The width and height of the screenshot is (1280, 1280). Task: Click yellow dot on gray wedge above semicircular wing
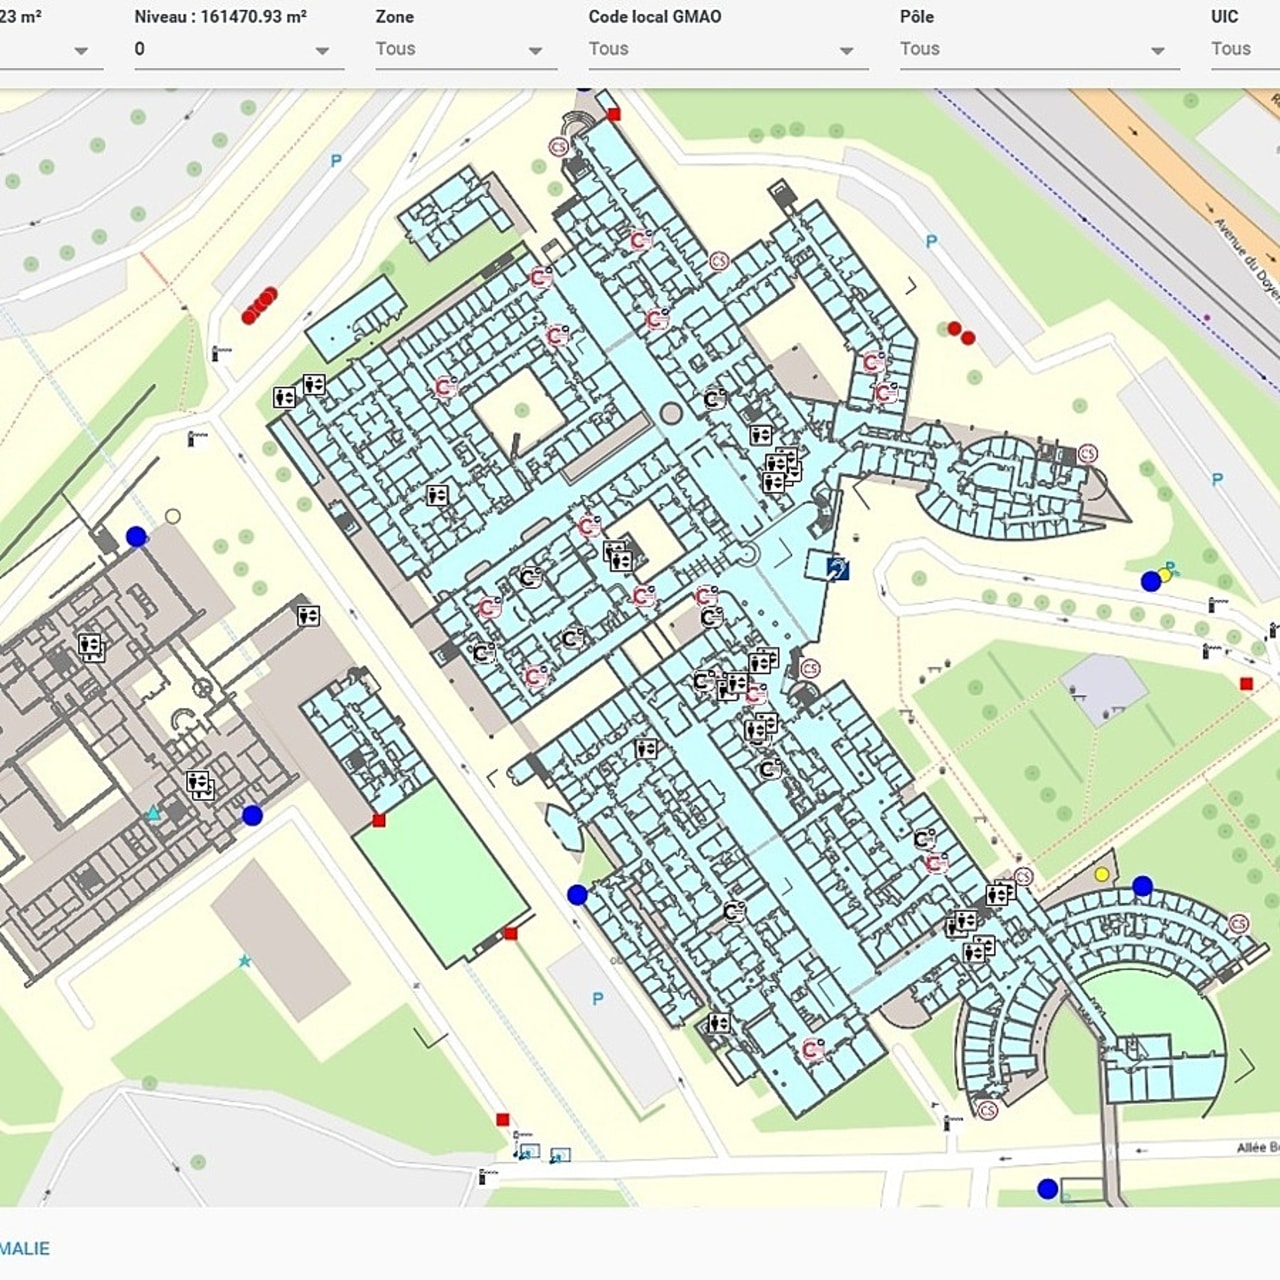pos(1102,874)
